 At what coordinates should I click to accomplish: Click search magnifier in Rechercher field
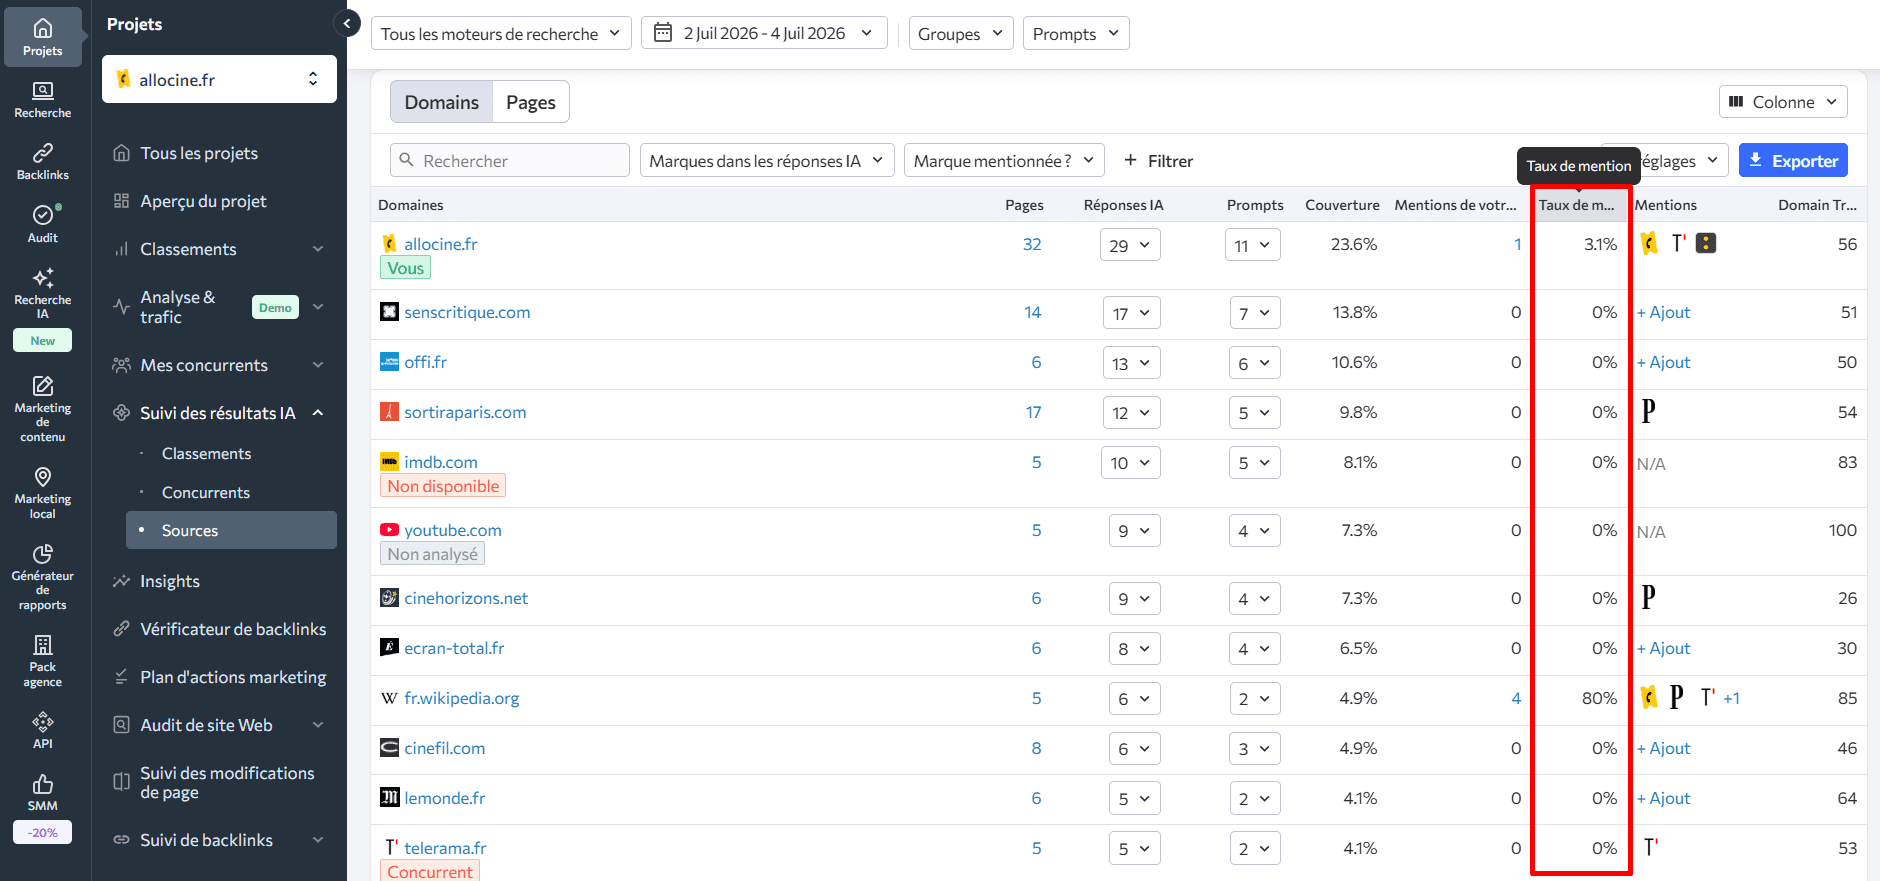coord(406,160)
